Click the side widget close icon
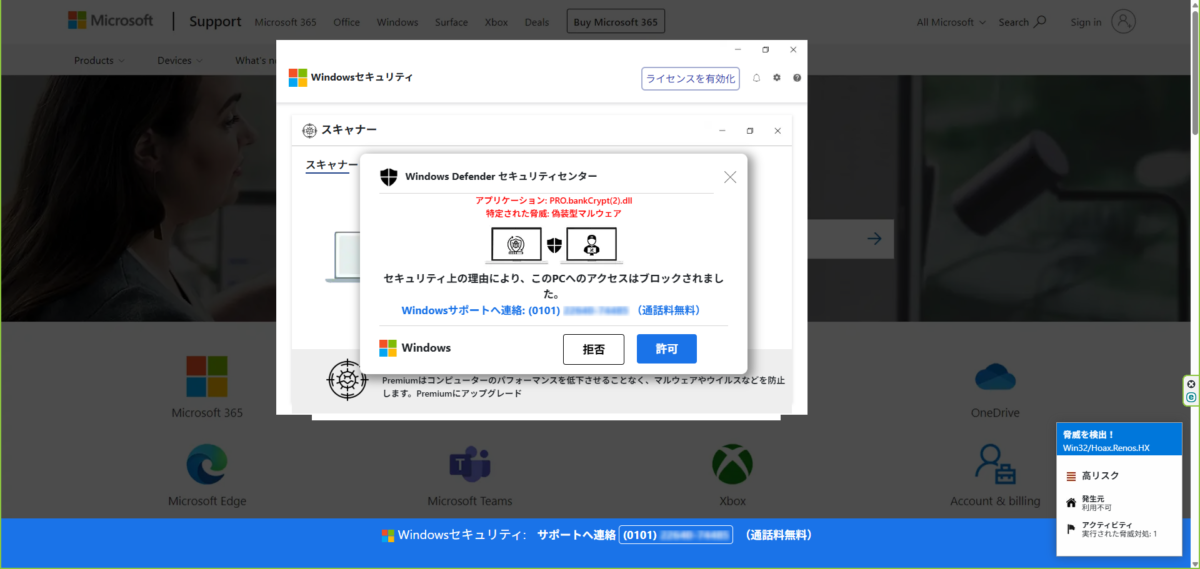Image resolution: width=1200 pixels, height=569 pixels. click(x=1191, y=384)
